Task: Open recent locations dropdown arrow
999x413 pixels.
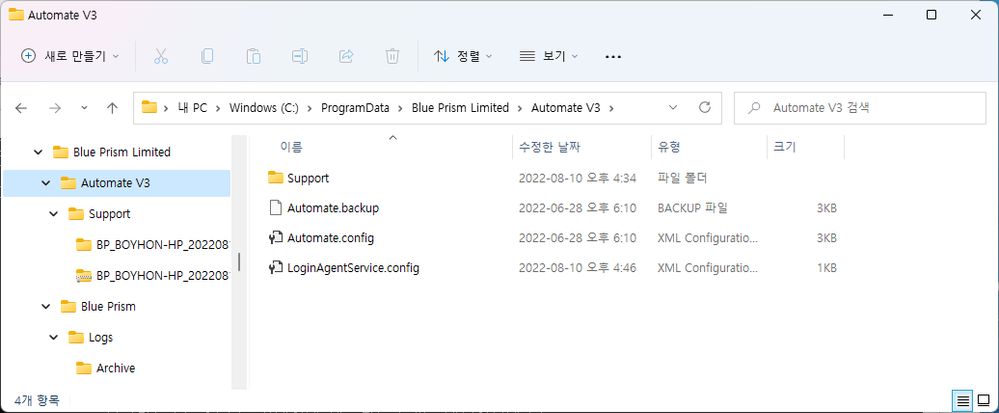Action: [84, 108]
